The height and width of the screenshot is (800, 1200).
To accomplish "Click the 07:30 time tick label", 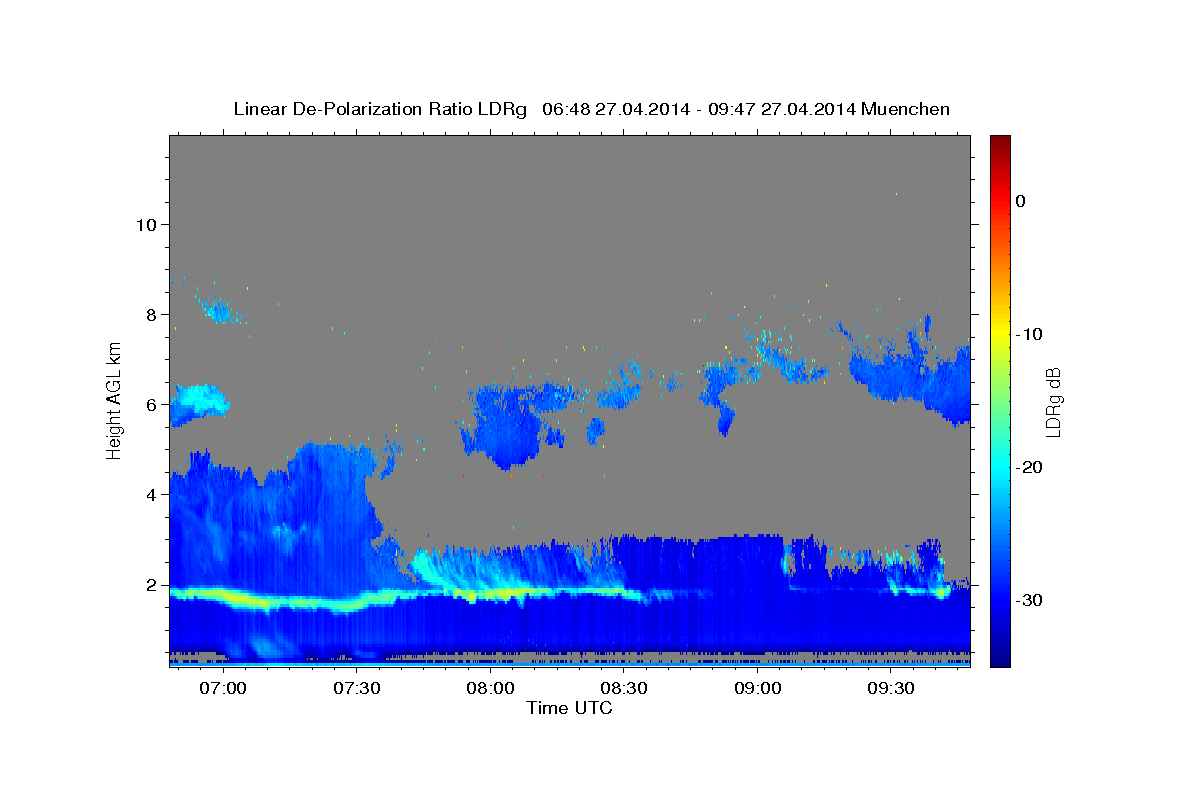I will (x=358, y=688).
